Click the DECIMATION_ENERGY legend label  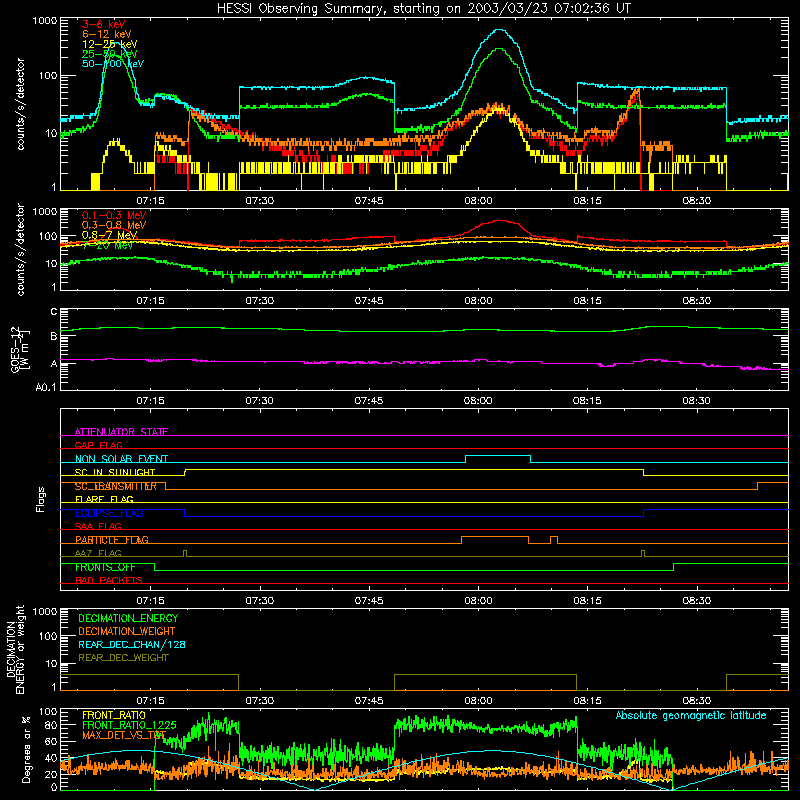click(x=128, y=618)
